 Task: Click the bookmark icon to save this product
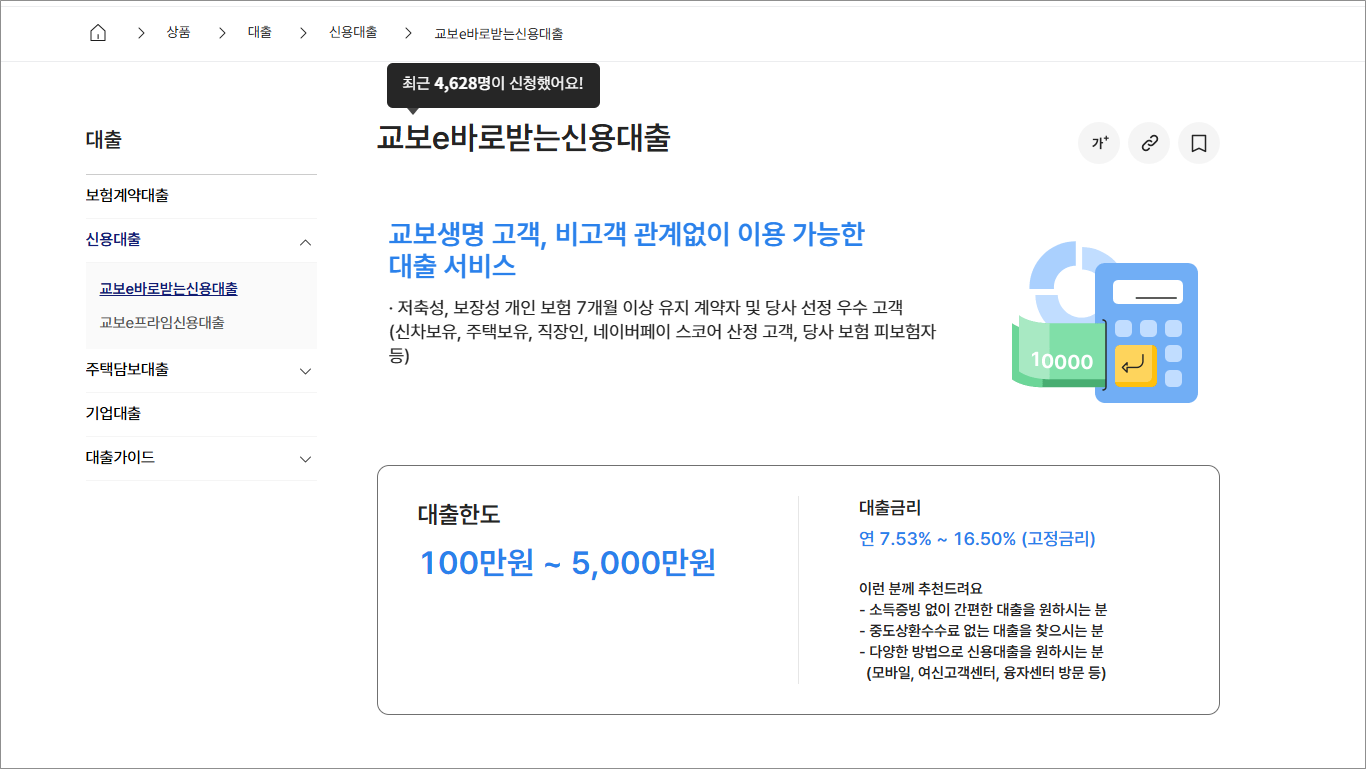[x=1198, y=143]
